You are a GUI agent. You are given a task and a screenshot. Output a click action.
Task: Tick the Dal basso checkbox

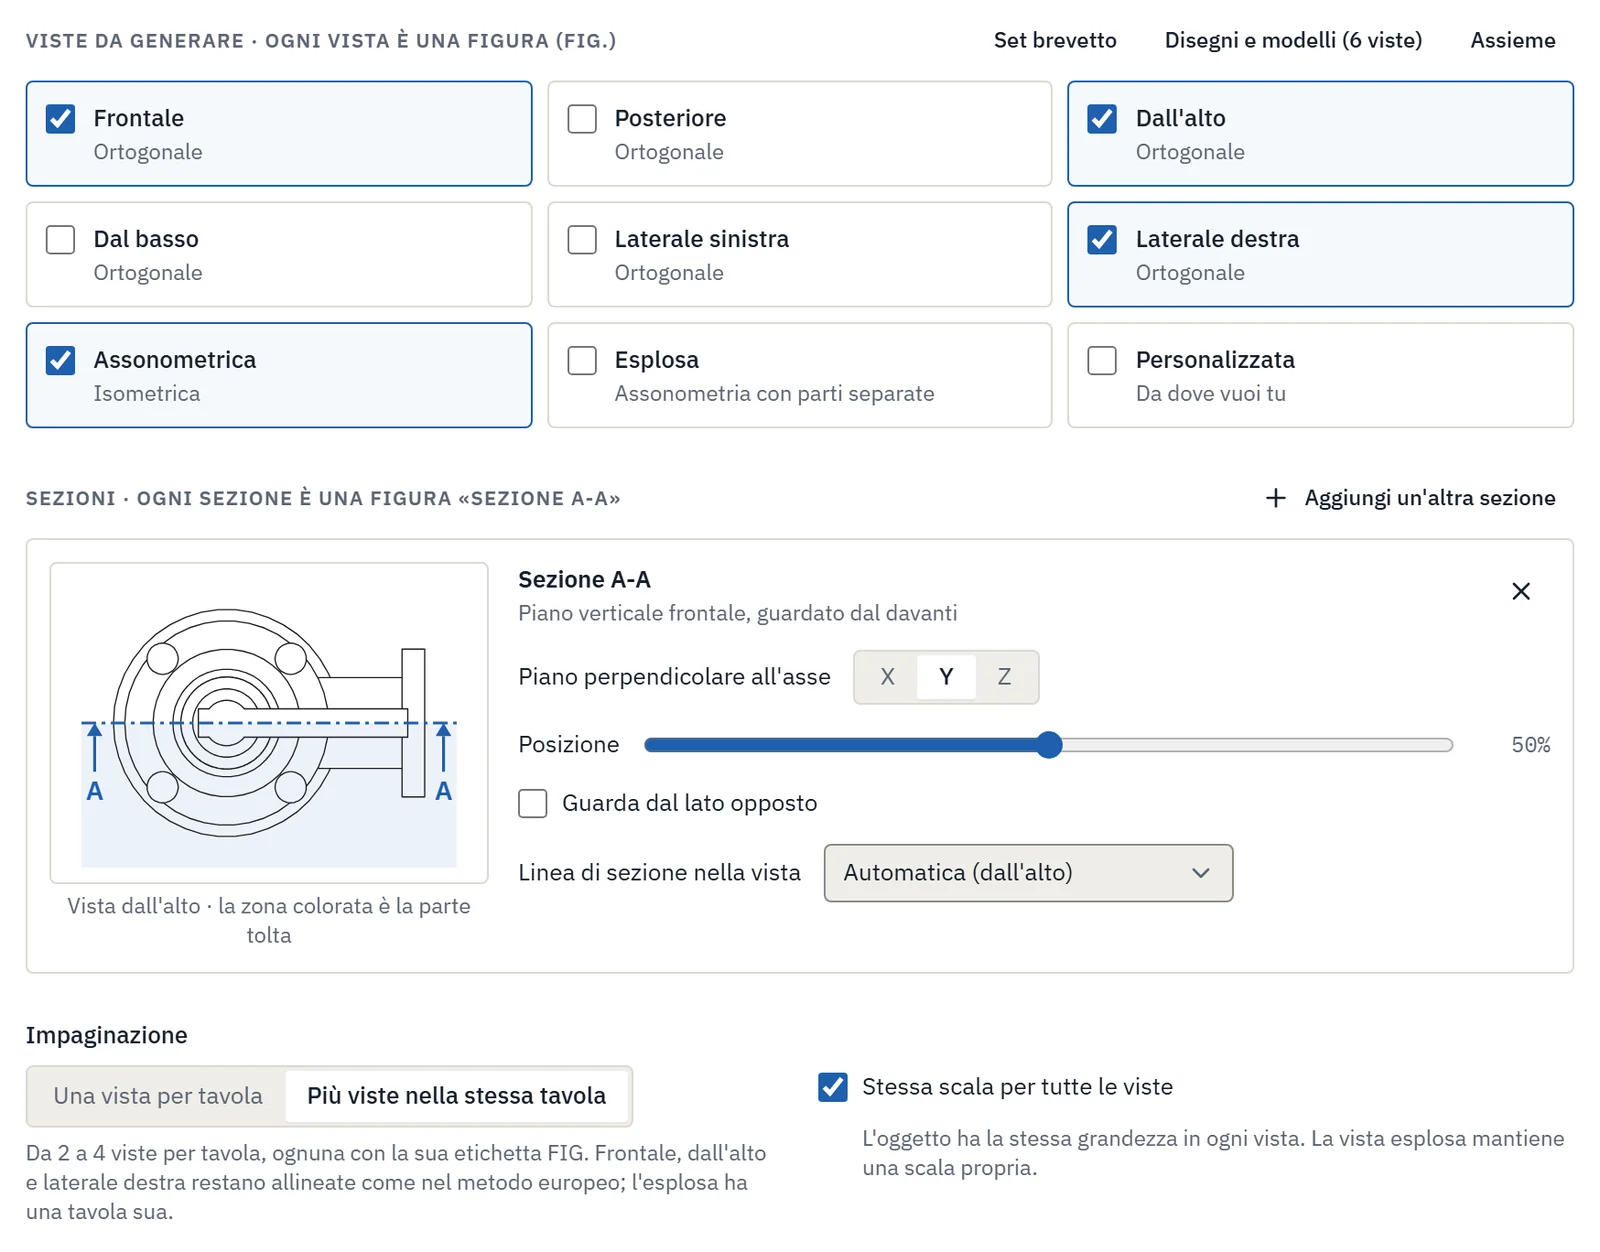pos(61,240)
